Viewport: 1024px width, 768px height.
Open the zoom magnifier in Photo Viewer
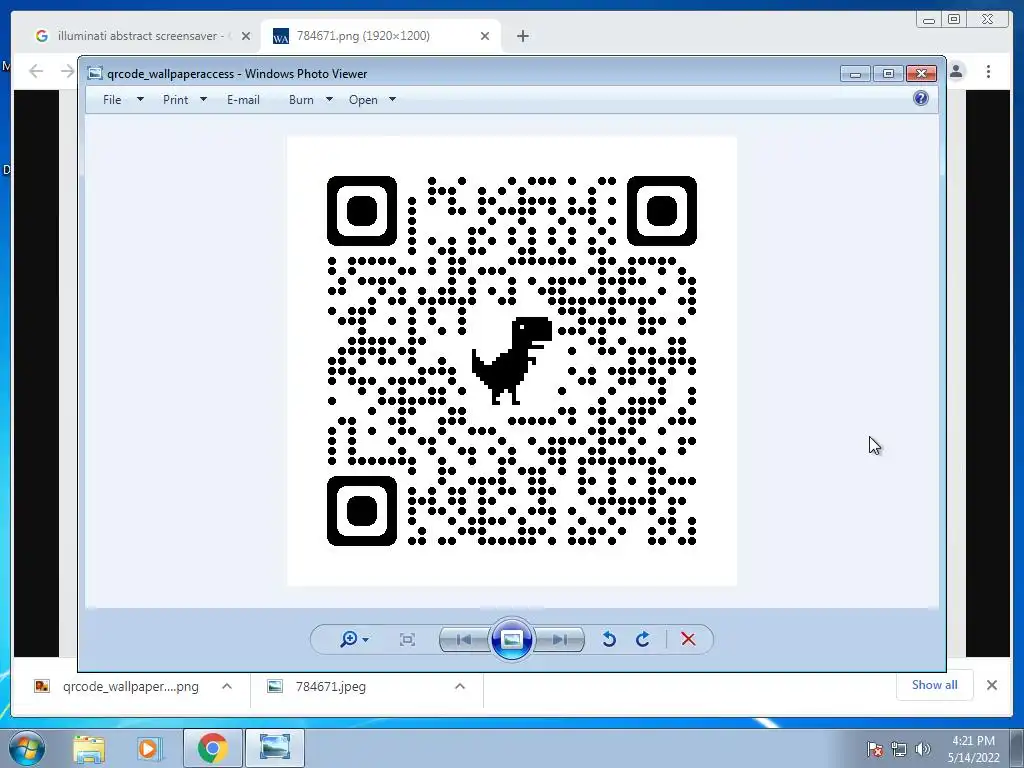click(x=348, y=639)
